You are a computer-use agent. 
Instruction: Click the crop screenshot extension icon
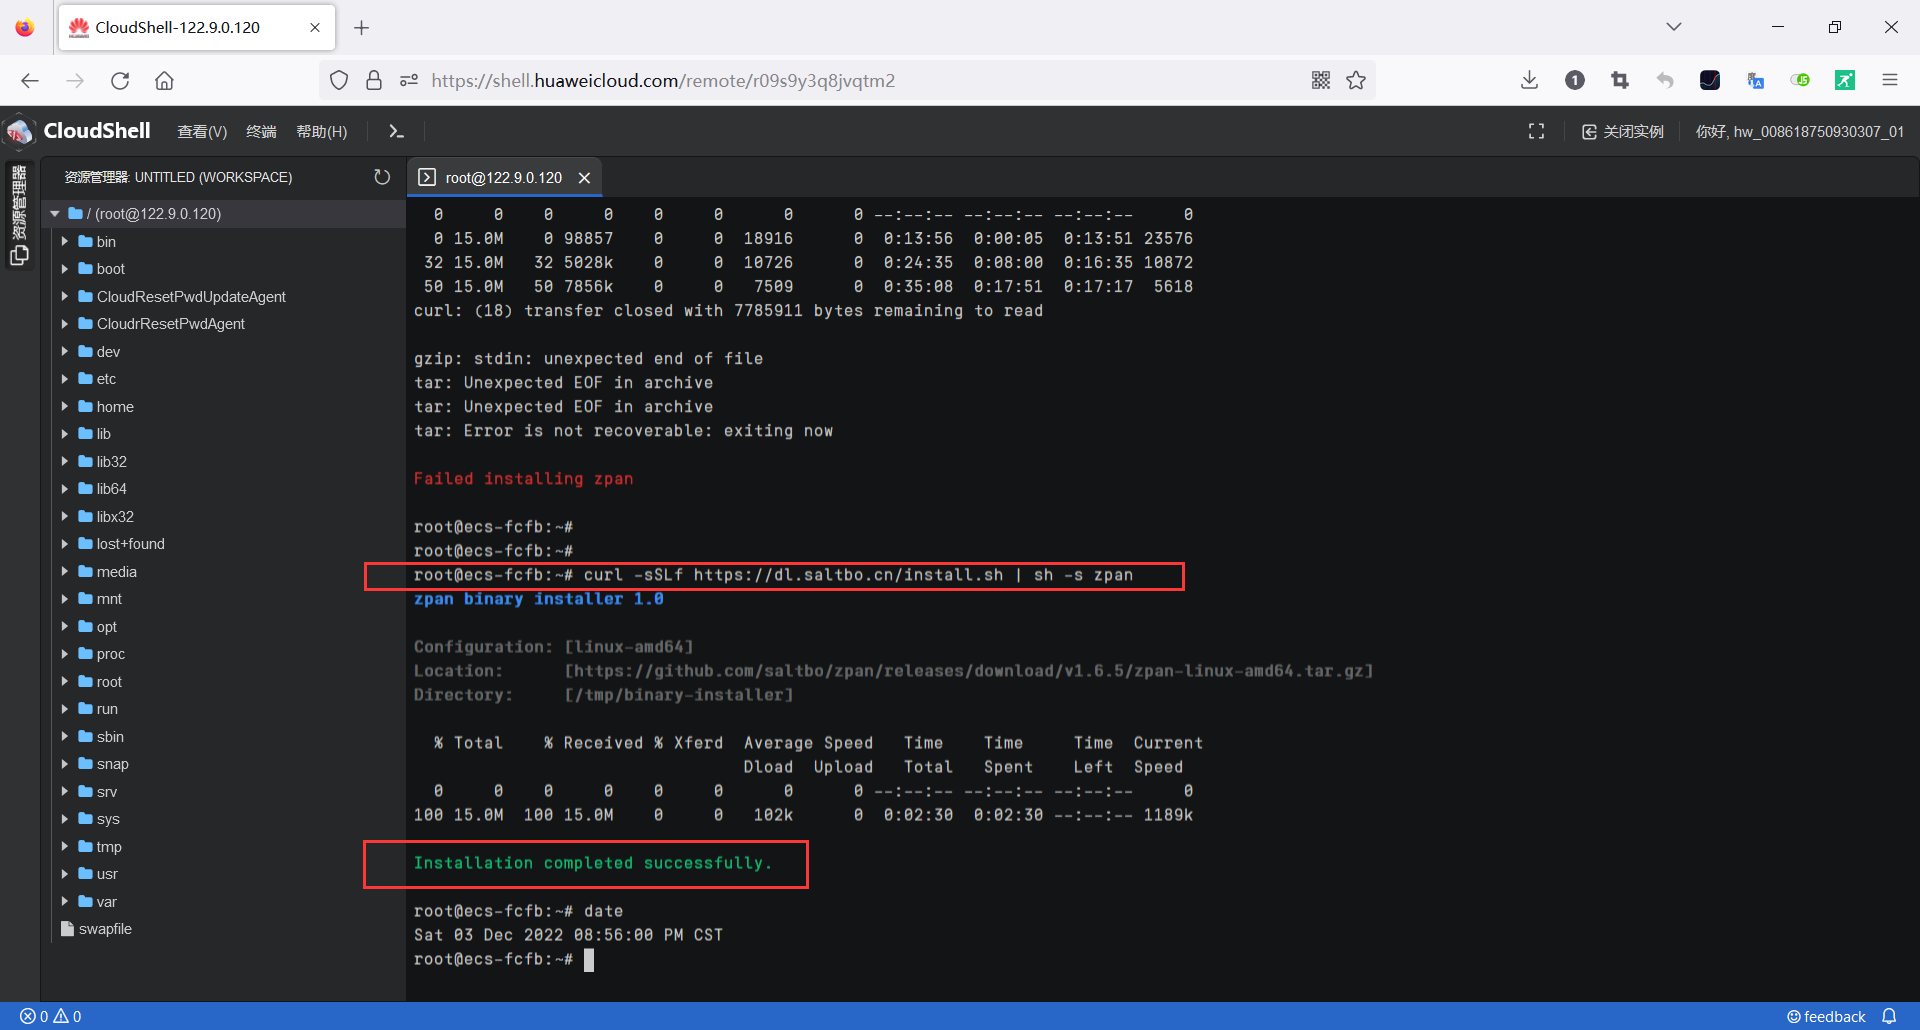click(1620, 81)
